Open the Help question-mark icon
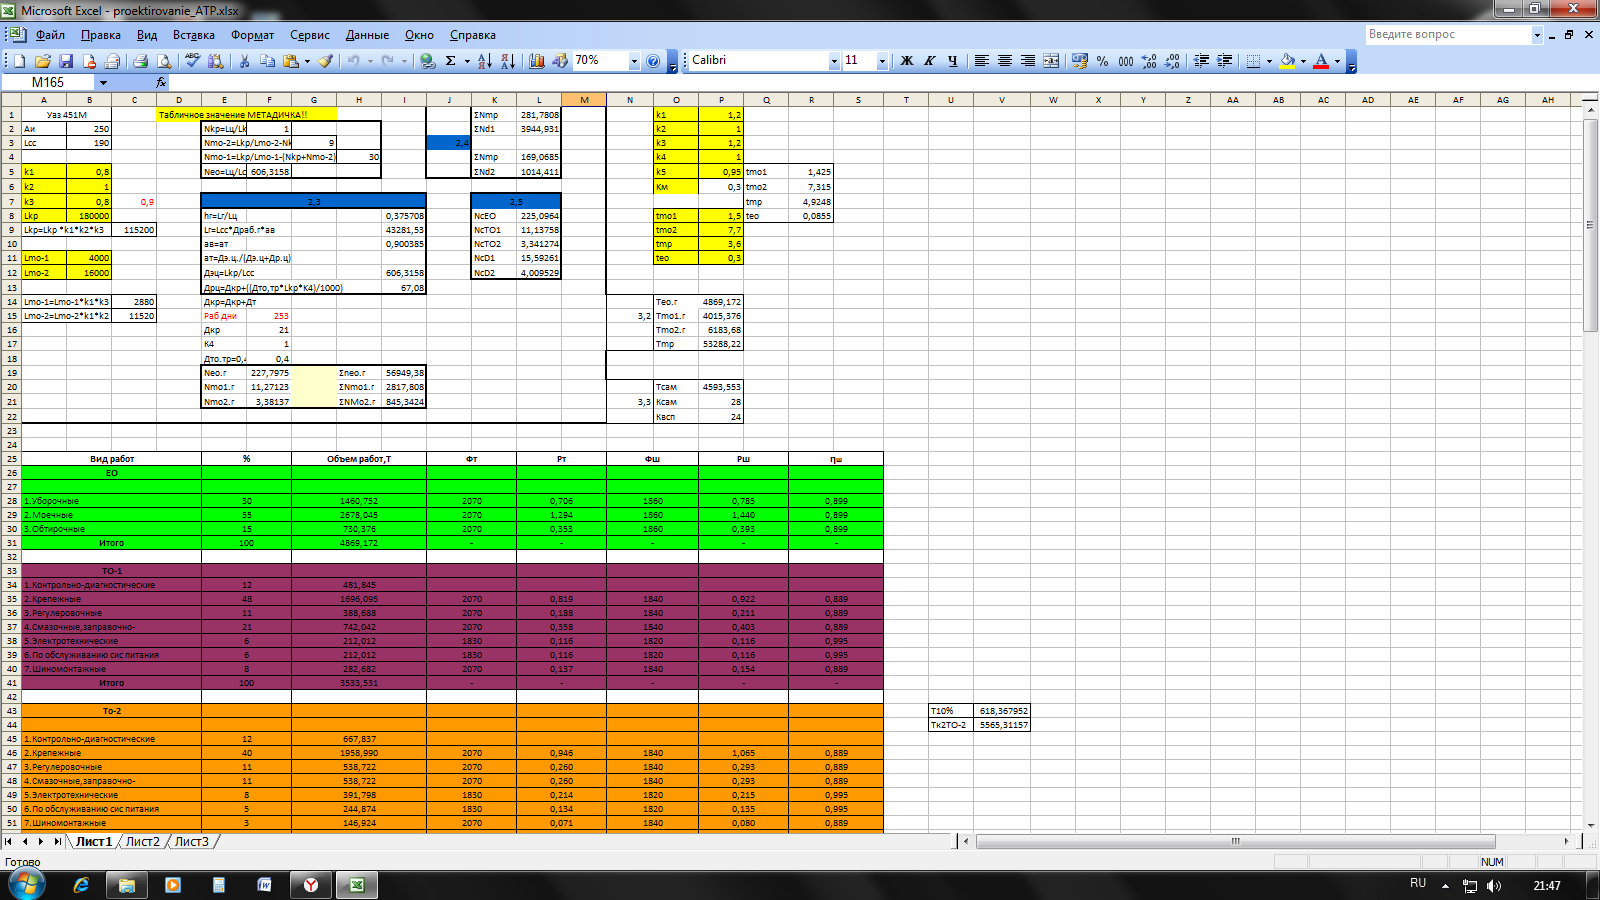Screen dimensions: 1600x900 (653, 61)
